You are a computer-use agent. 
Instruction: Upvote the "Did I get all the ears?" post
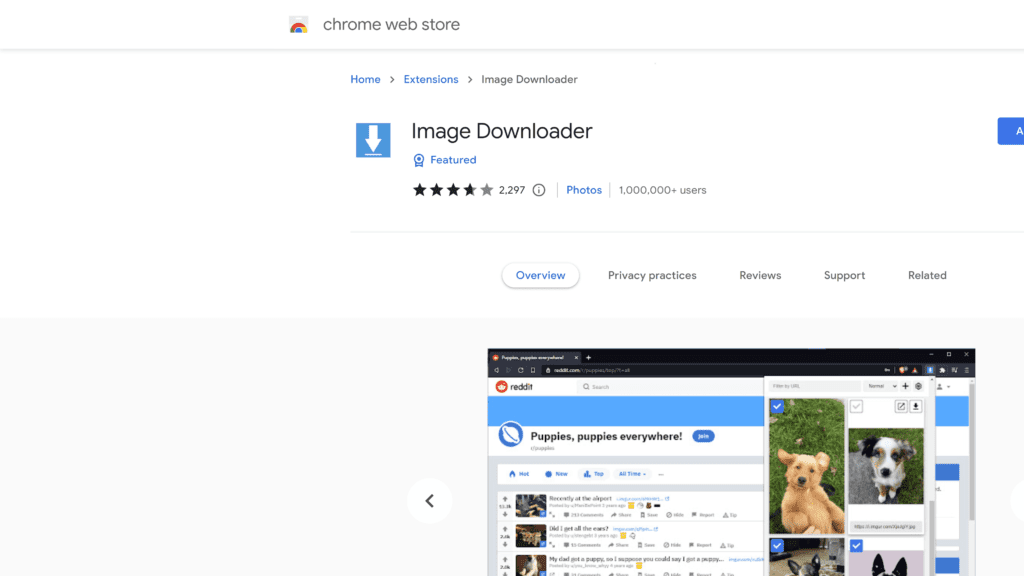(505, 529)
